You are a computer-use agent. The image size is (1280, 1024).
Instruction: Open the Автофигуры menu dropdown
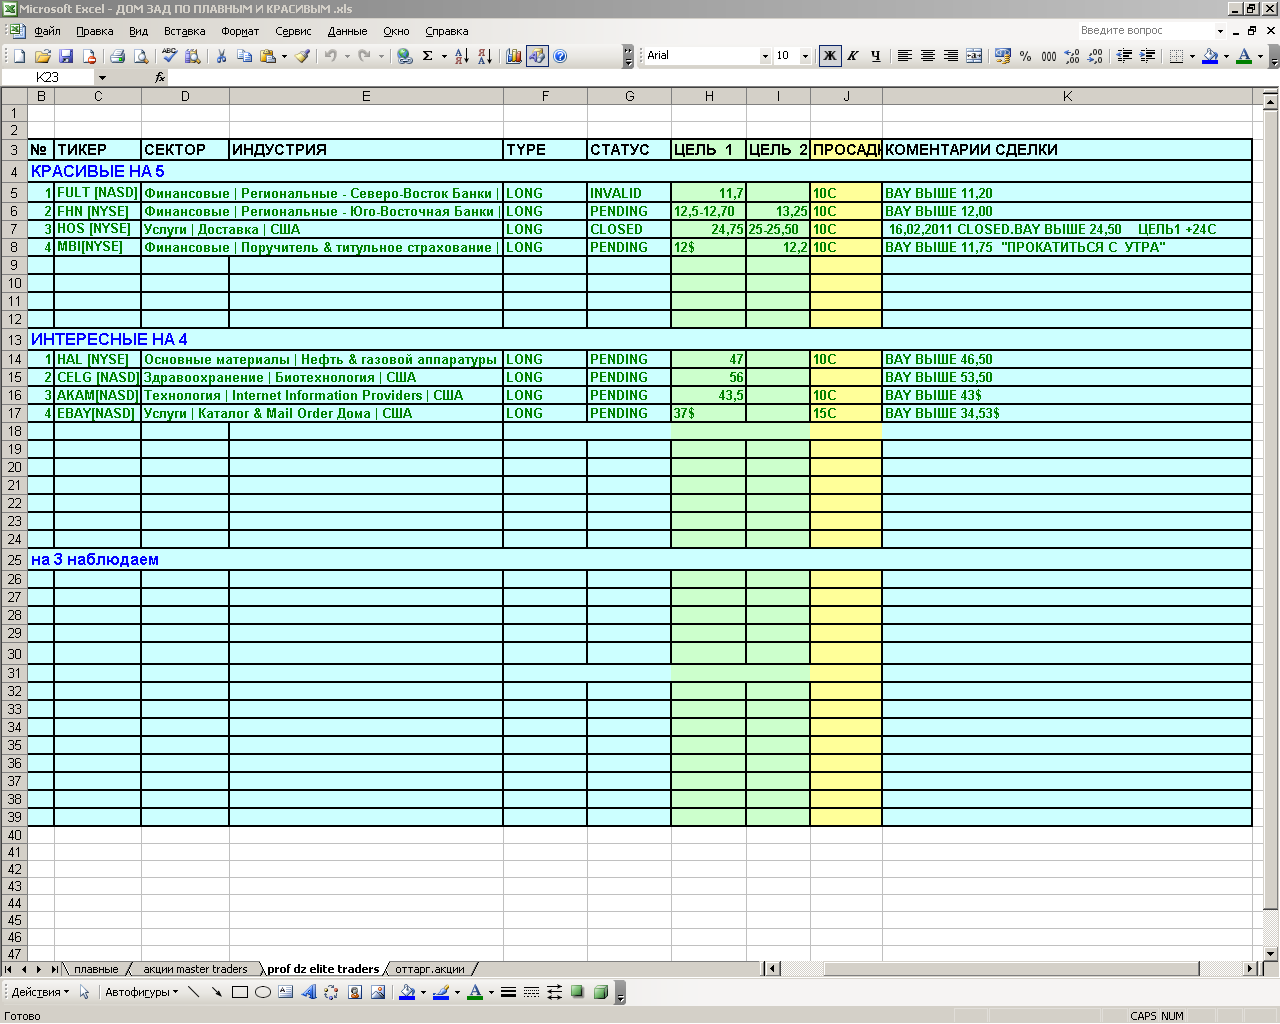point(141,992)
